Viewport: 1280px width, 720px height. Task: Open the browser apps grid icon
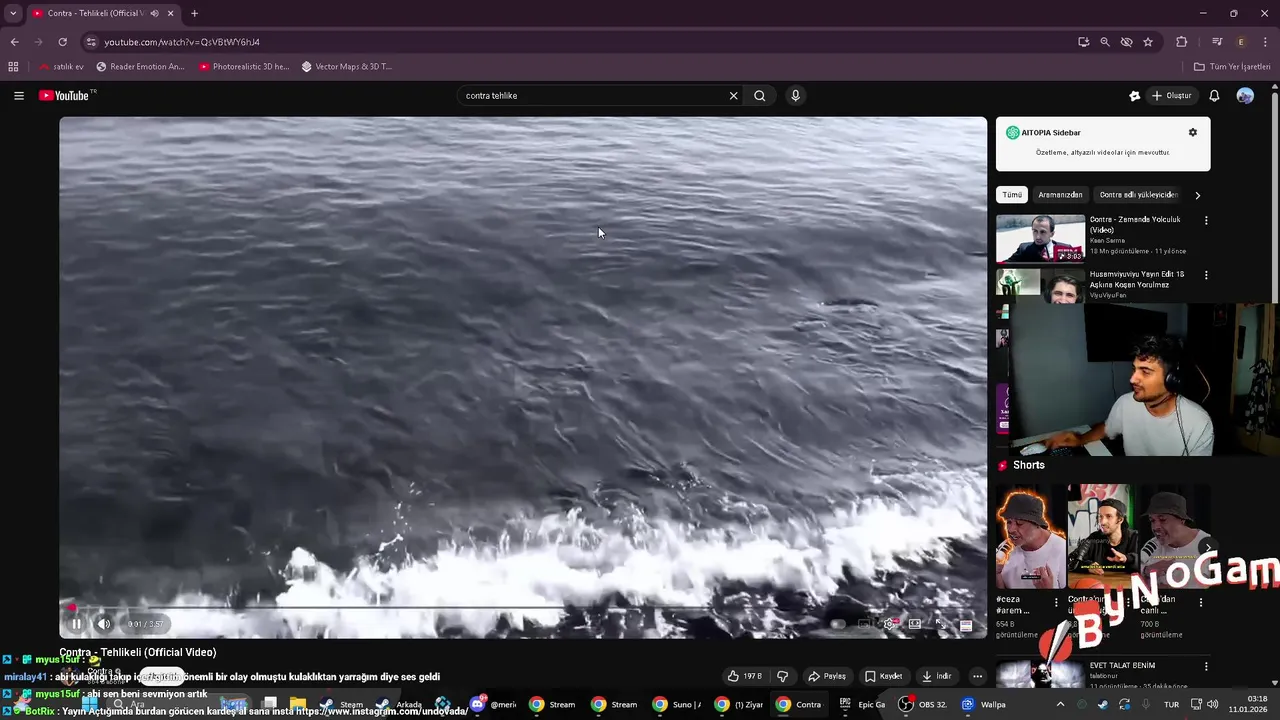tap(13, 66)
